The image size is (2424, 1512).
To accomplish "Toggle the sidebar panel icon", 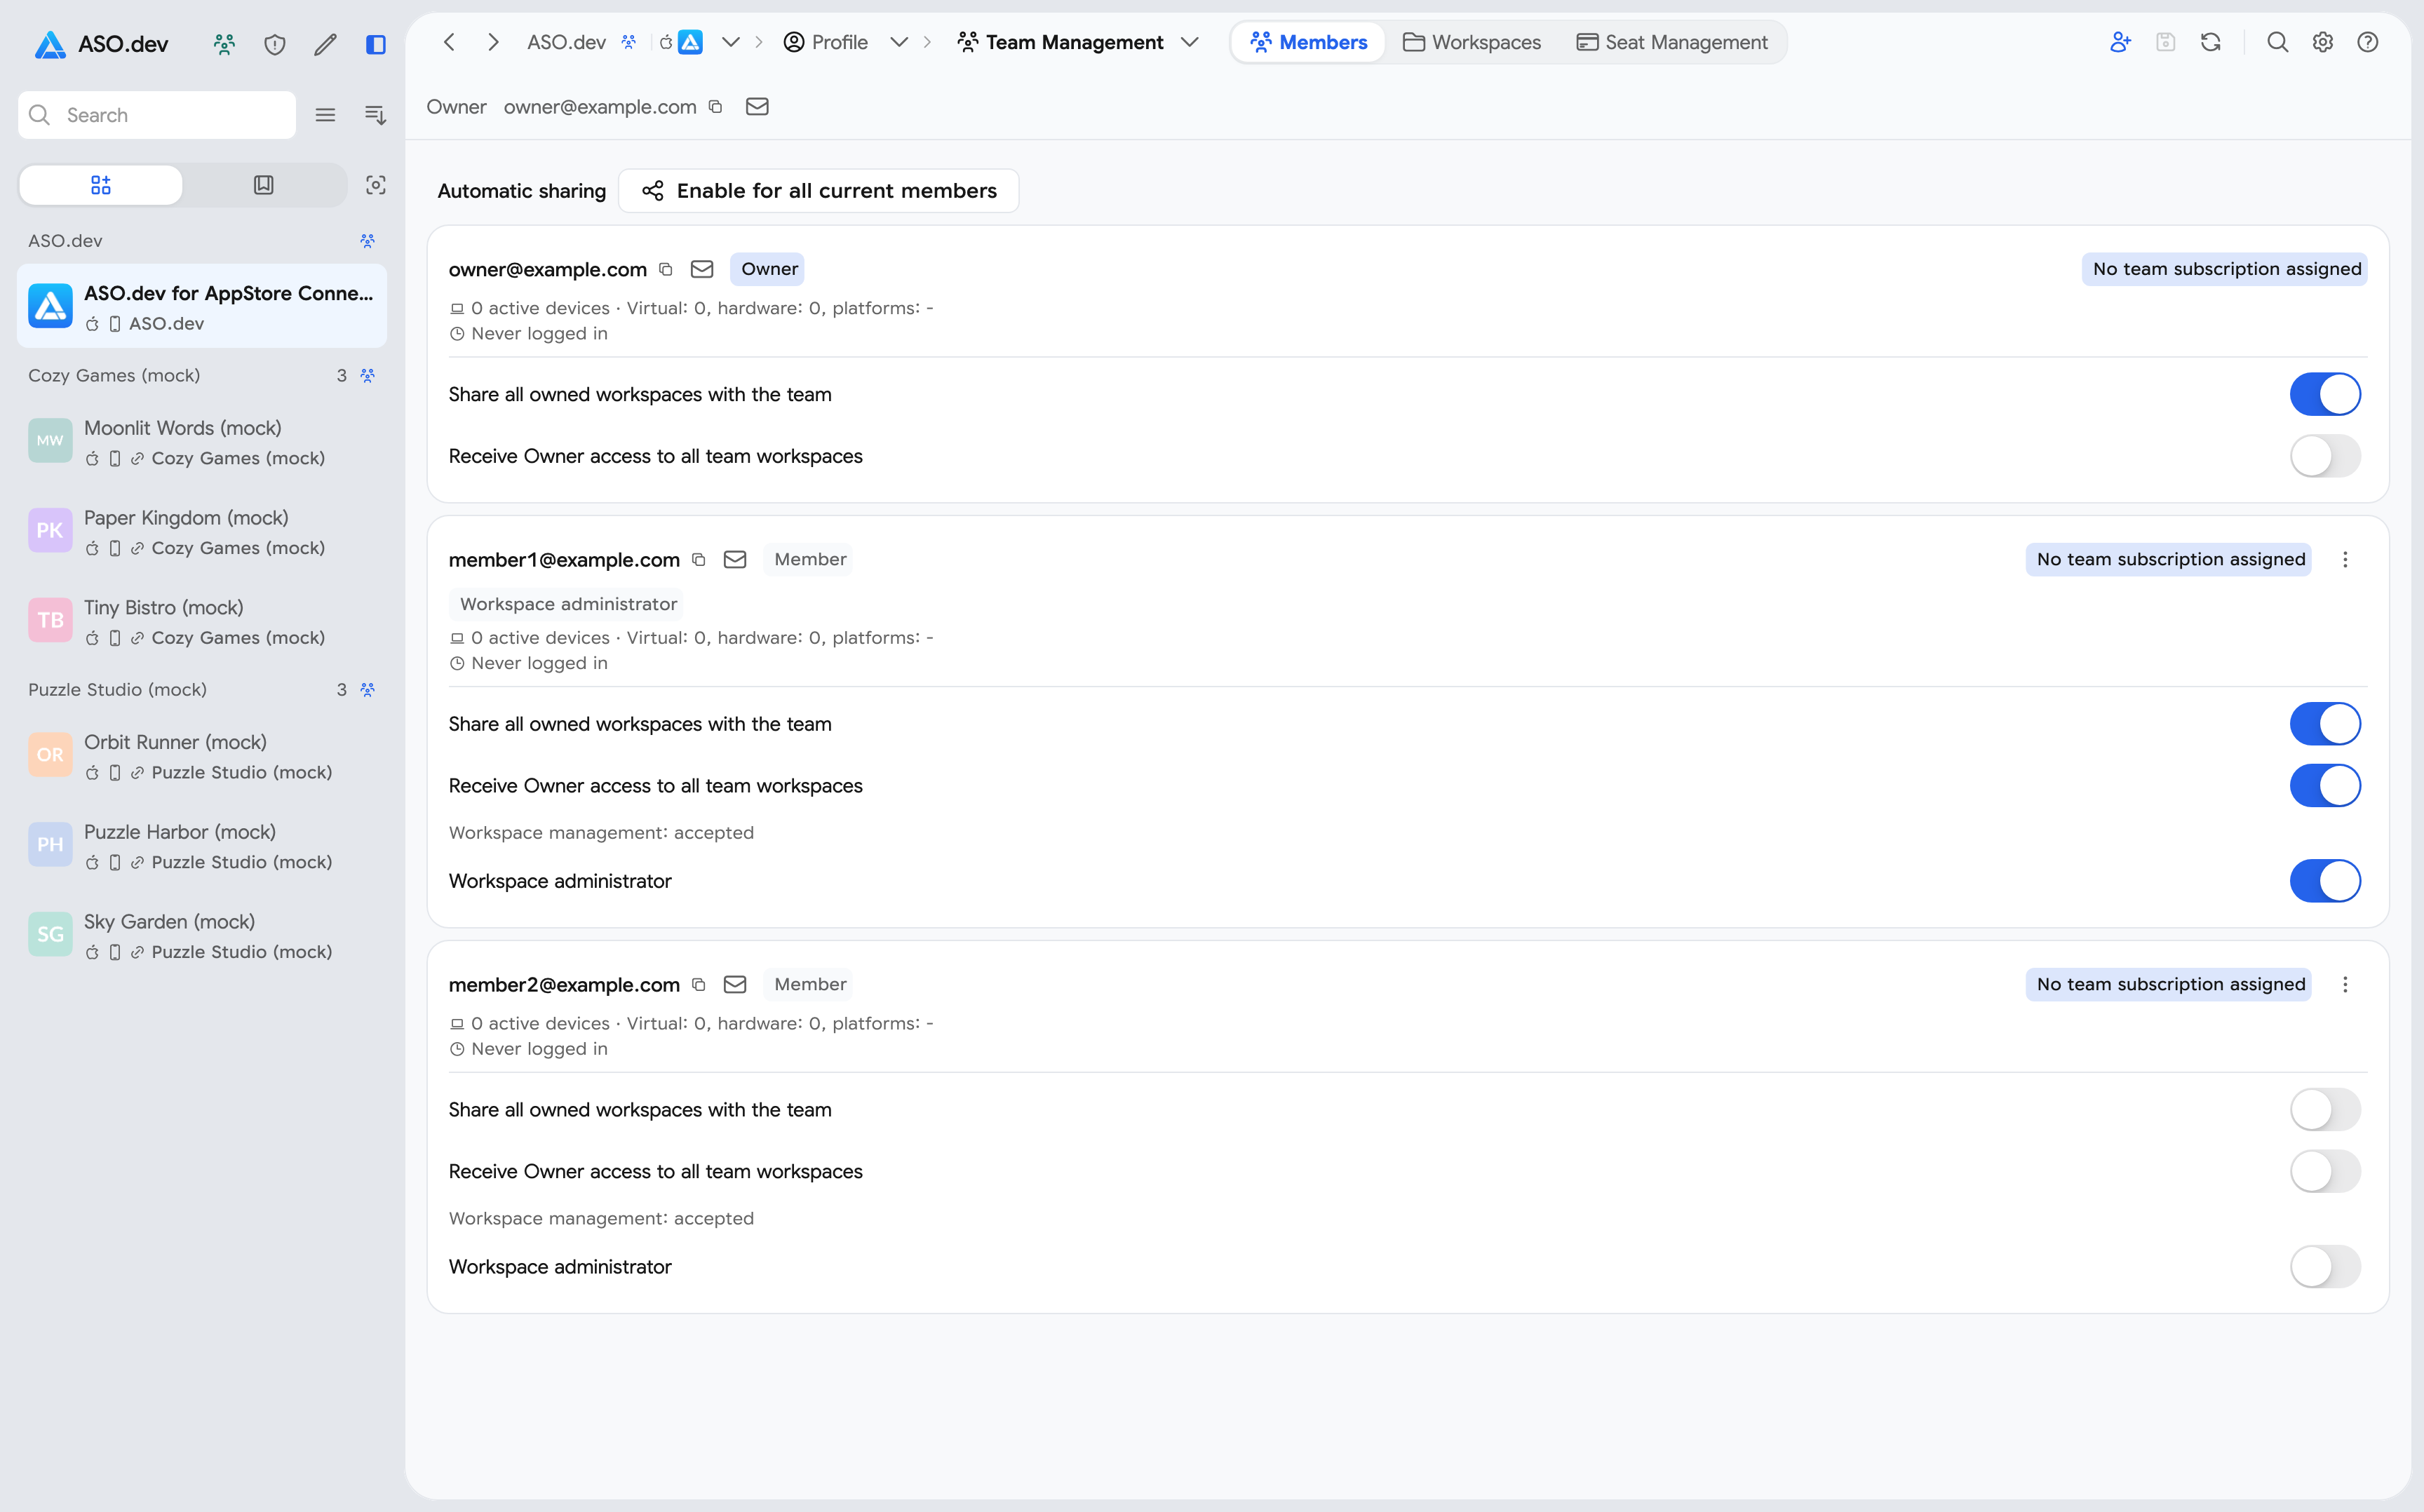I will click(376, 44).
